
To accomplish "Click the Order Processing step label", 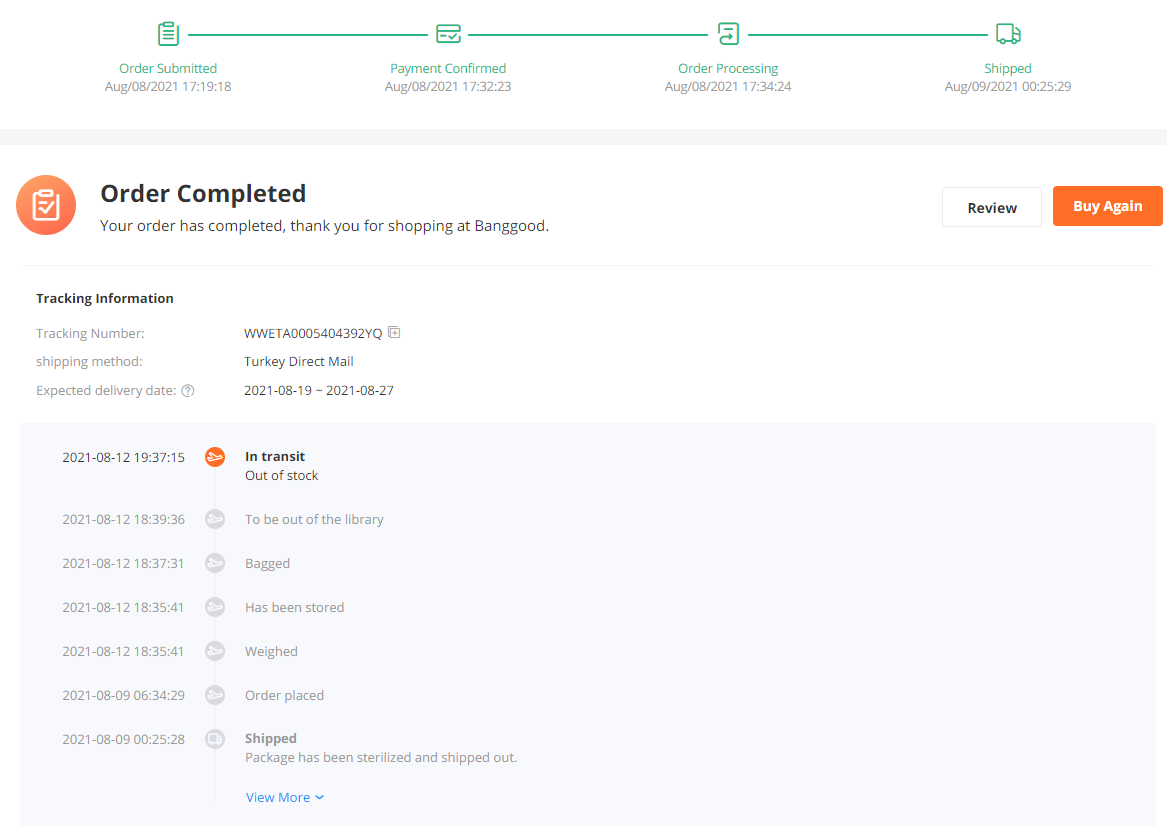I will [x=728, y=68].
